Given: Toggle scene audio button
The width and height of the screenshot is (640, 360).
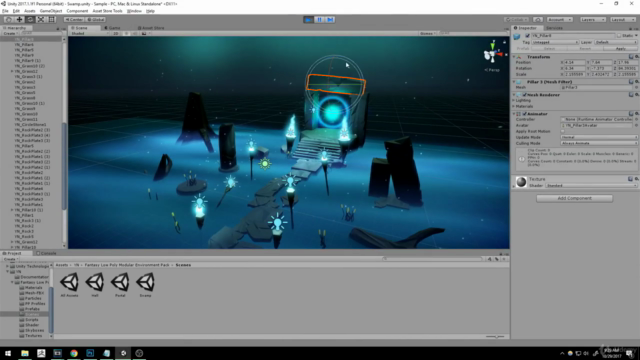Looking at the screenshot, I should click(135, 33).
